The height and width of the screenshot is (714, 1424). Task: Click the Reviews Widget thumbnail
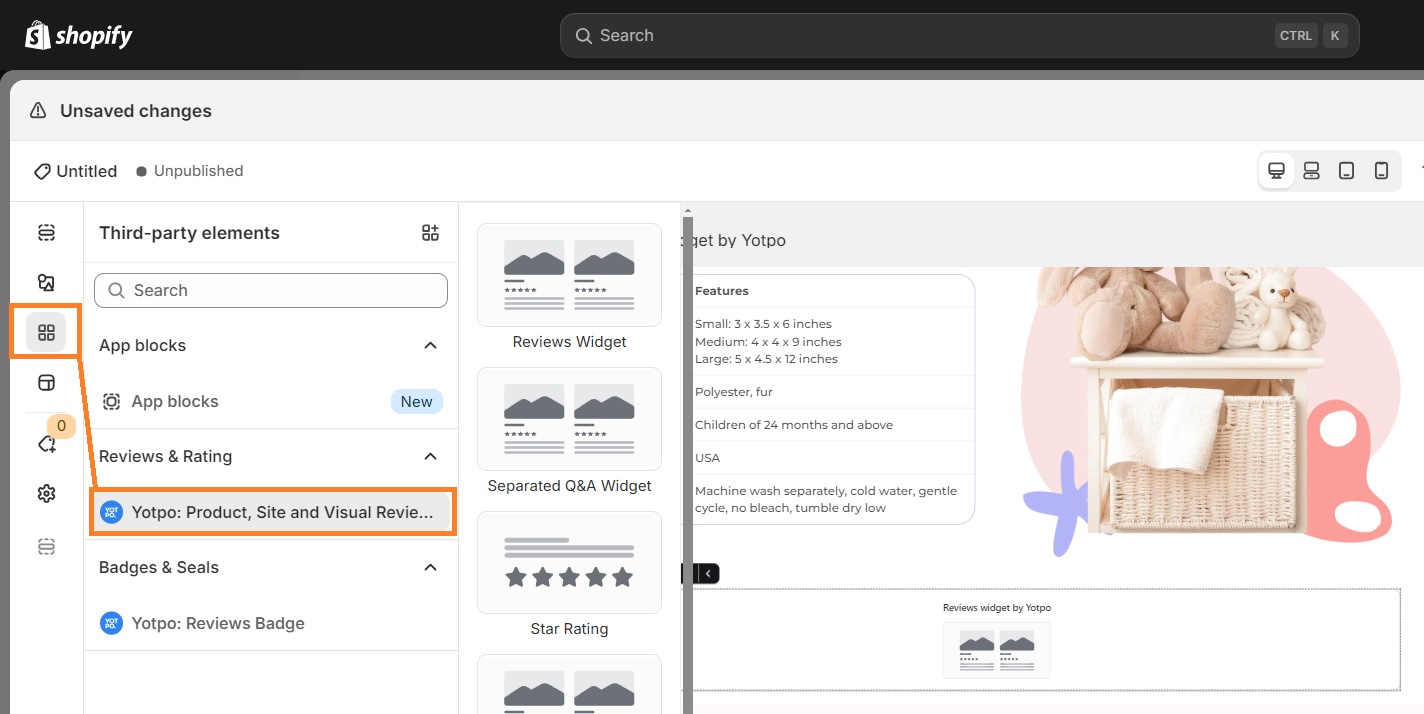[x=569, y=275]
